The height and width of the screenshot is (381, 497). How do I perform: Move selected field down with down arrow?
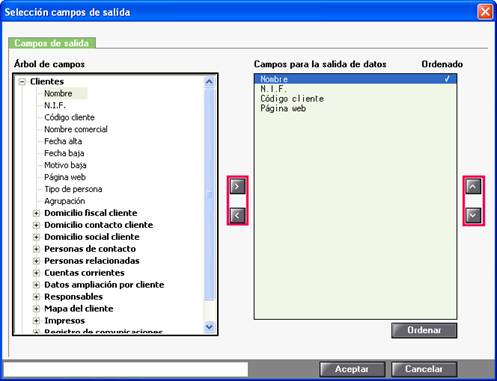pos(473,215)
